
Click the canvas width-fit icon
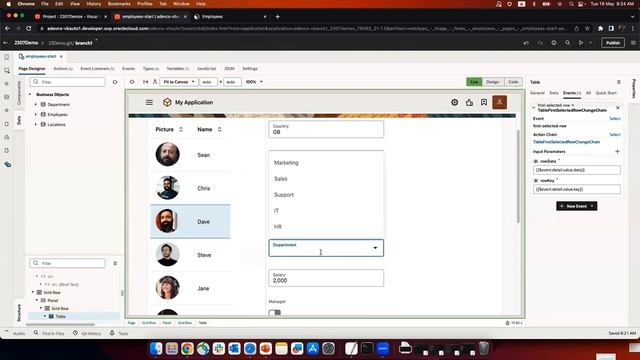(145, 82)
